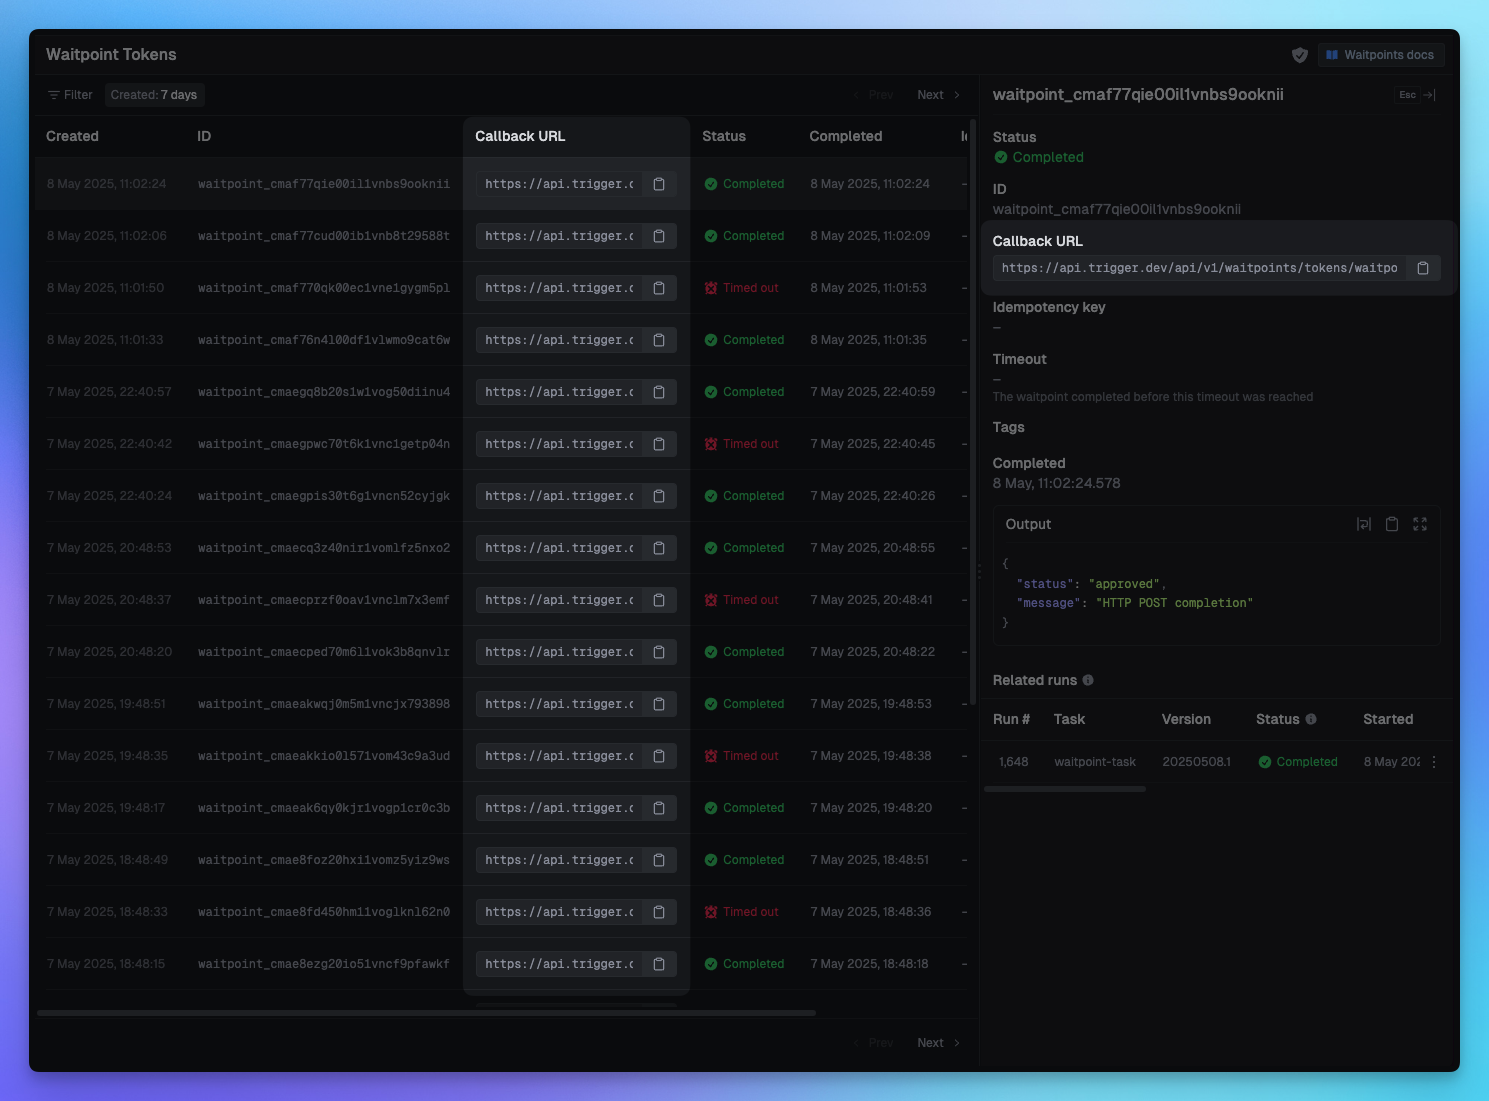Image resolution: width=1489 pixels, height=1101 pixels.
Task: Click the Callback URL column header
Action: [x=520, y=136]
